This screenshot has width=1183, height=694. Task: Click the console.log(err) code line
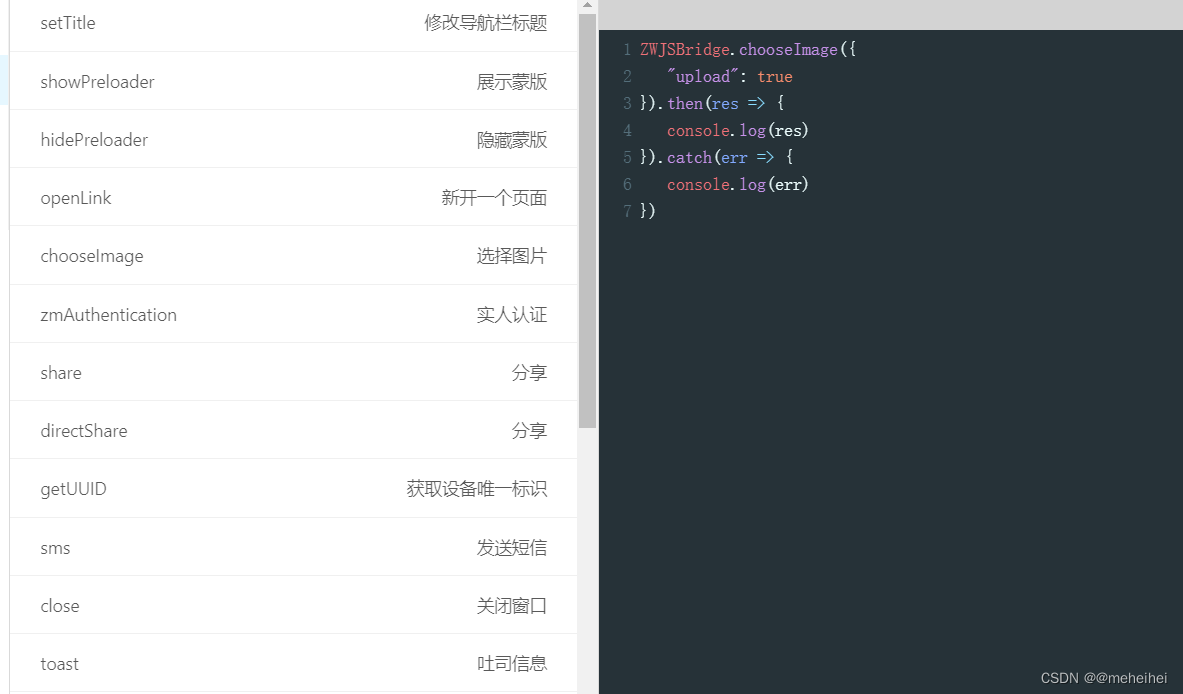click(737, 185)
